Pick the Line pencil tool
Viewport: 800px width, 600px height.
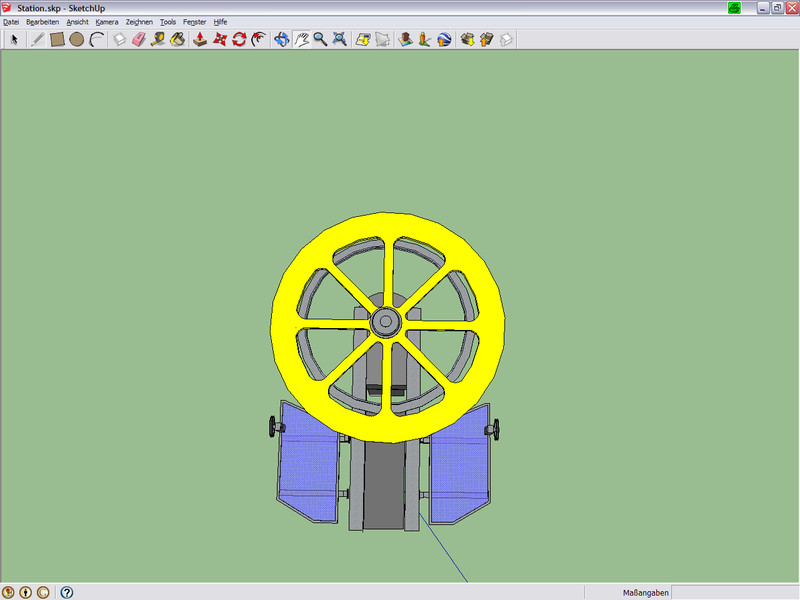(37, 39)
